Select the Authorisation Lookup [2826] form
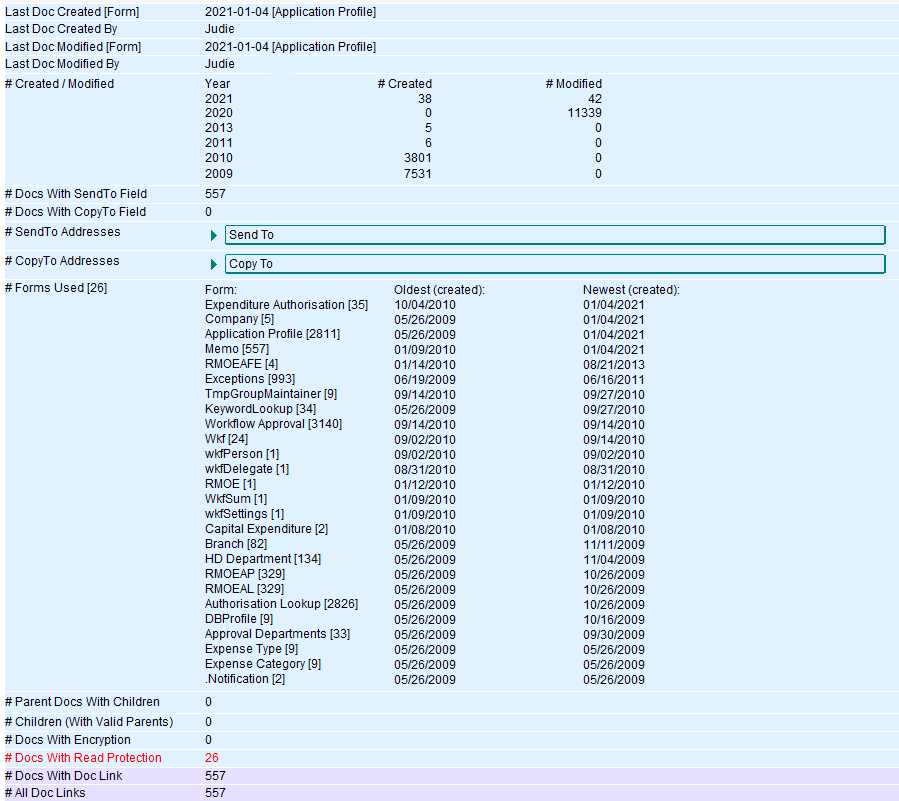 click(x=281, y=604)
